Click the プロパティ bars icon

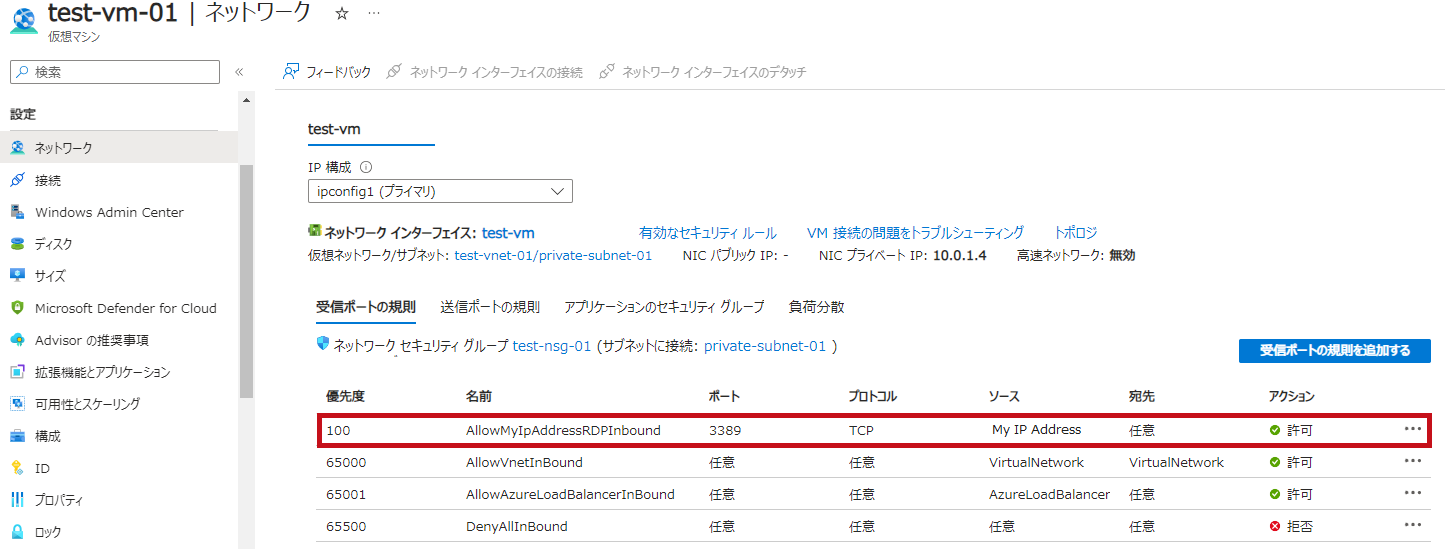[17, 500]
